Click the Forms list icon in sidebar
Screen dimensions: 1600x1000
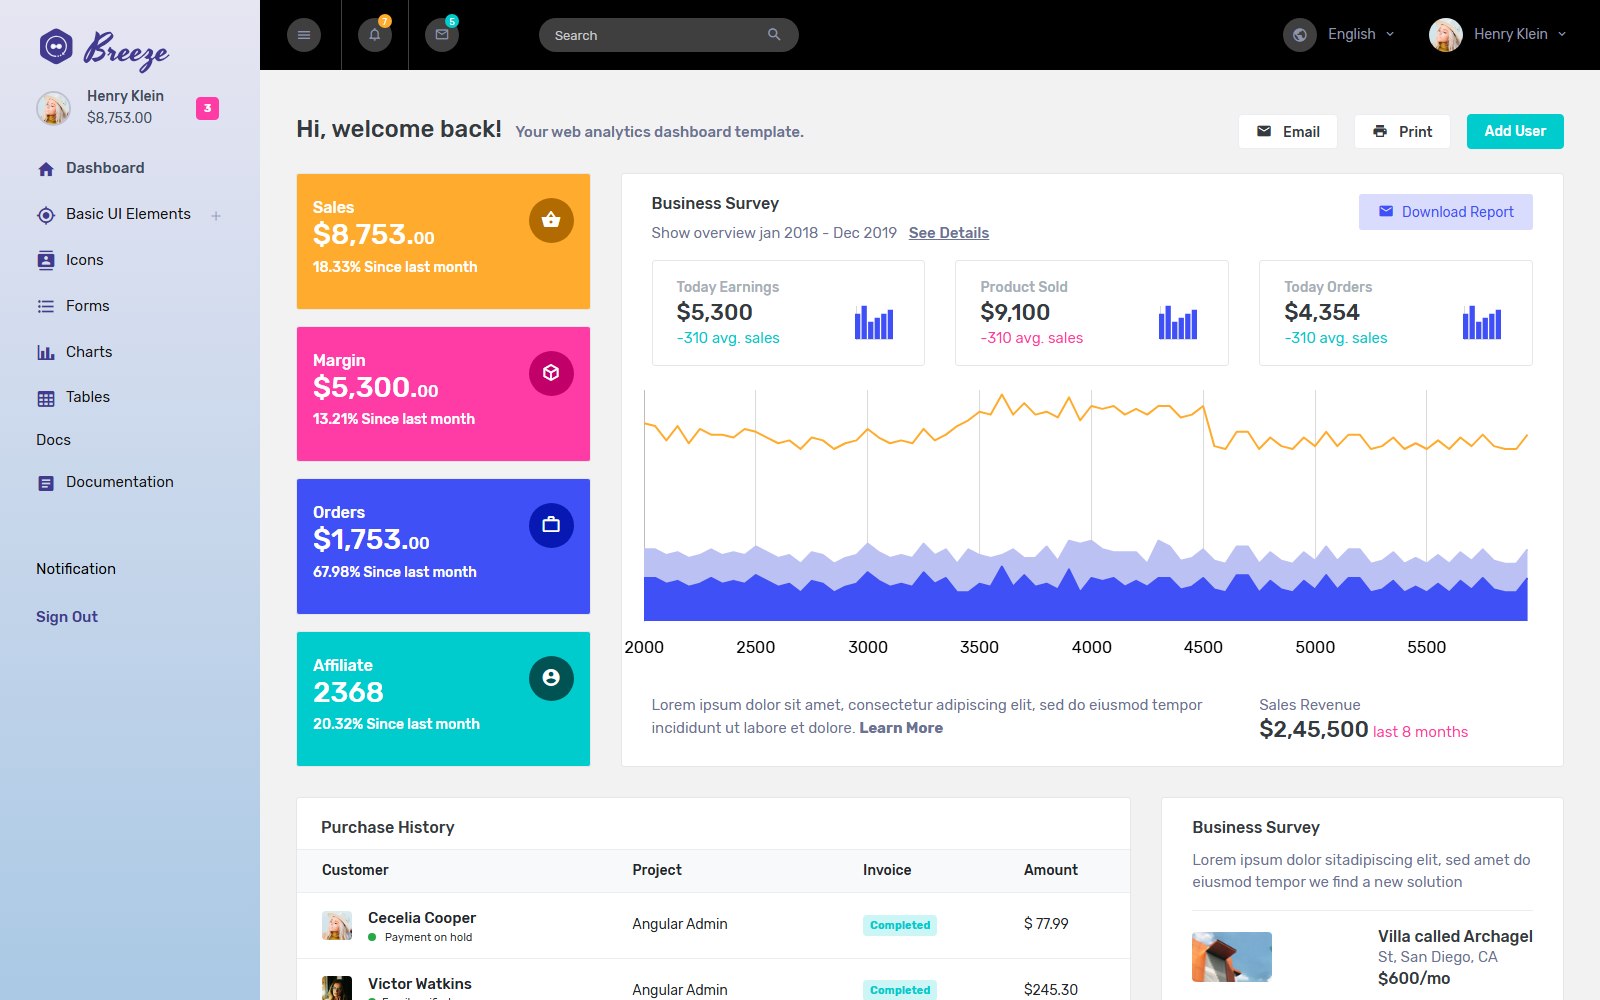coord(46,307)
